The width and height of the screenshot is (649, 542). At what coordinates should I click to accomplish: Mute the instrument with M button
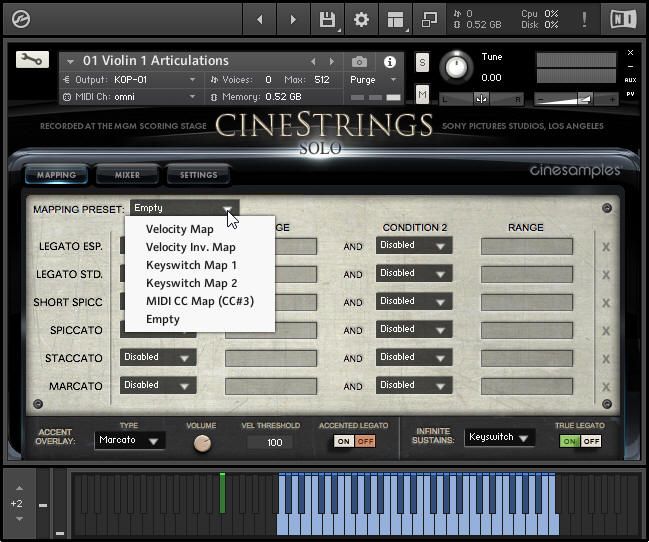click(x=422, y=95)
